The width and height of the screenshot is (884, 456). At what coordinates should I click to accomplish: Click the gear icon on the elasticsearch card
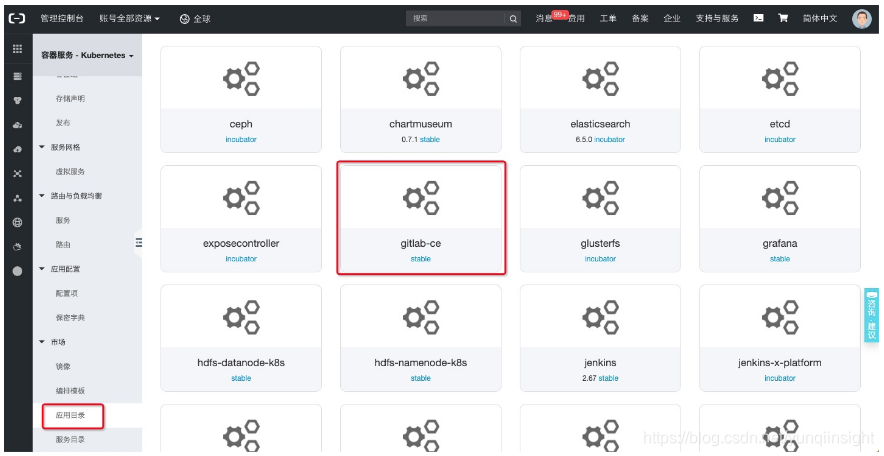coord(600,78)
